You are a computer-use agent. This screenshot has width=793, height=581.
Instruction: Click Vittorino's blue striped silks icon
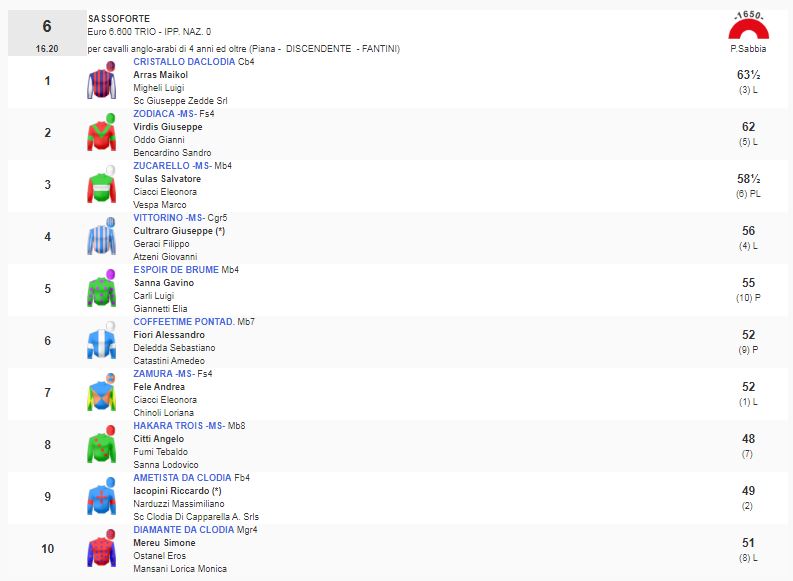(102, 238)
